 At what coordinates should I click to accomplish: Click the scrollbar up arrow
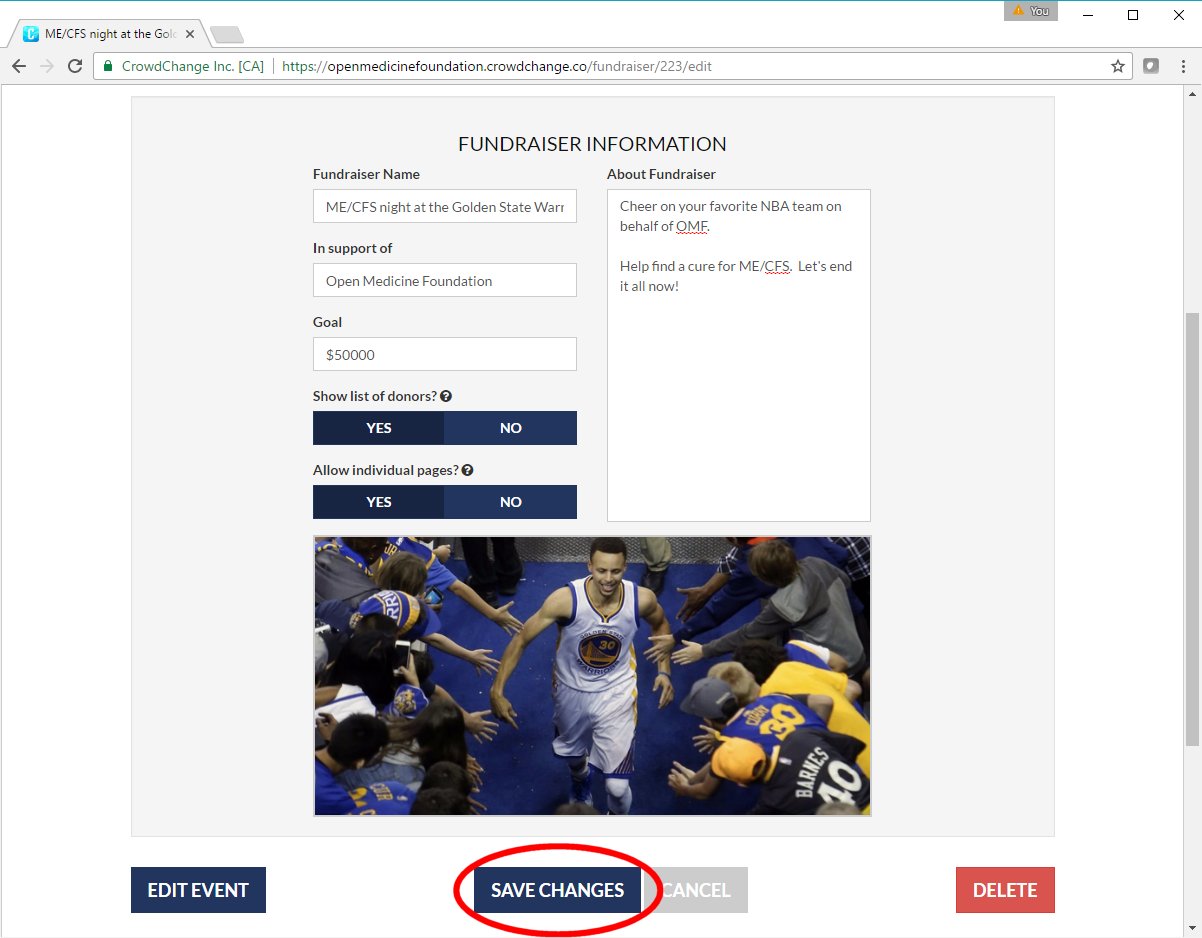(x=1192, y=94)
